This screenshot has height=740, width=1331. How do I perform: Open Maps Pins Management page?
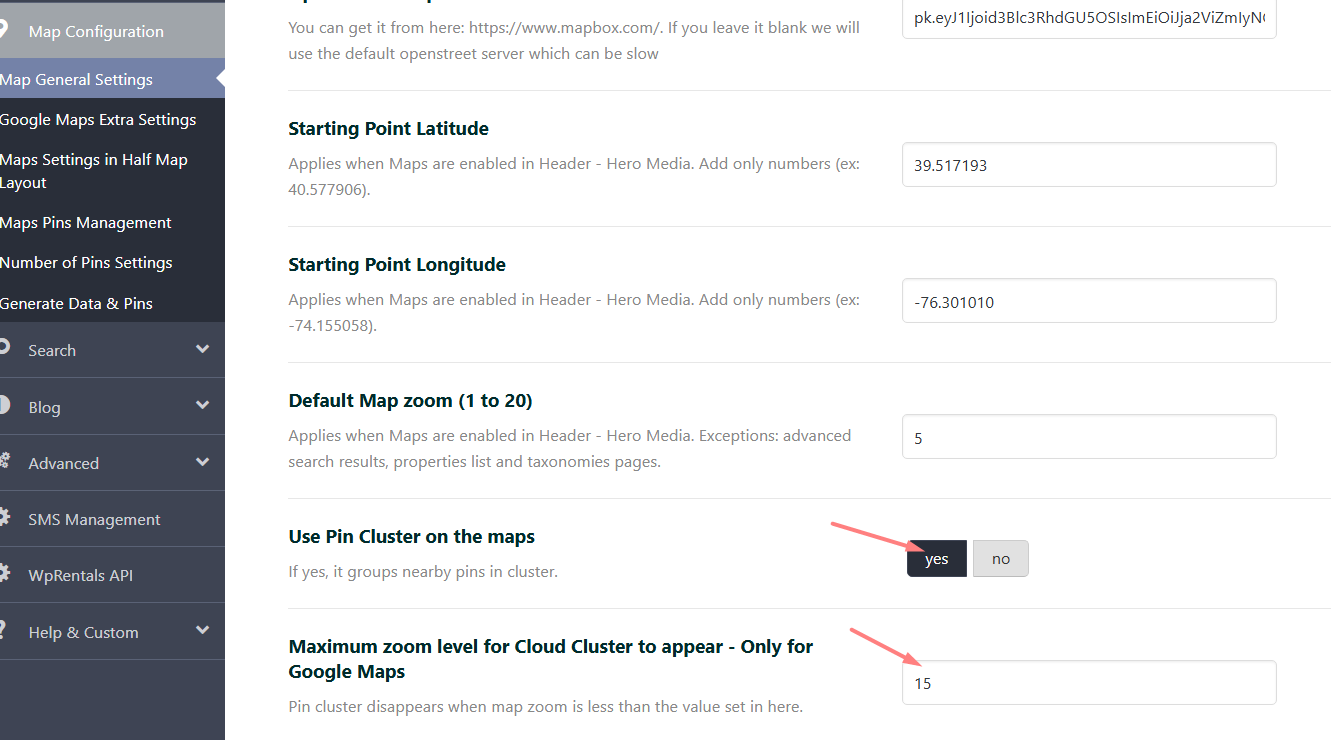tap(86, 223)
